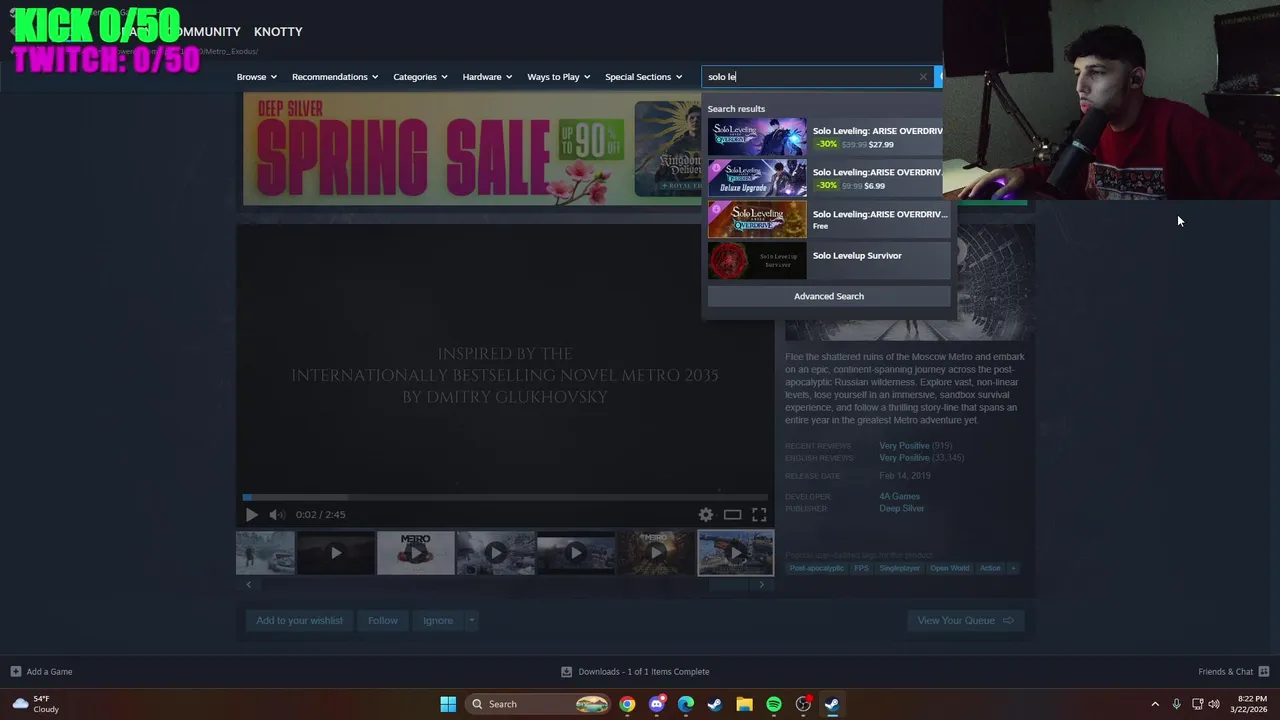Follow Metro Exodus
1280x720 pixels.
pos(383,621)
